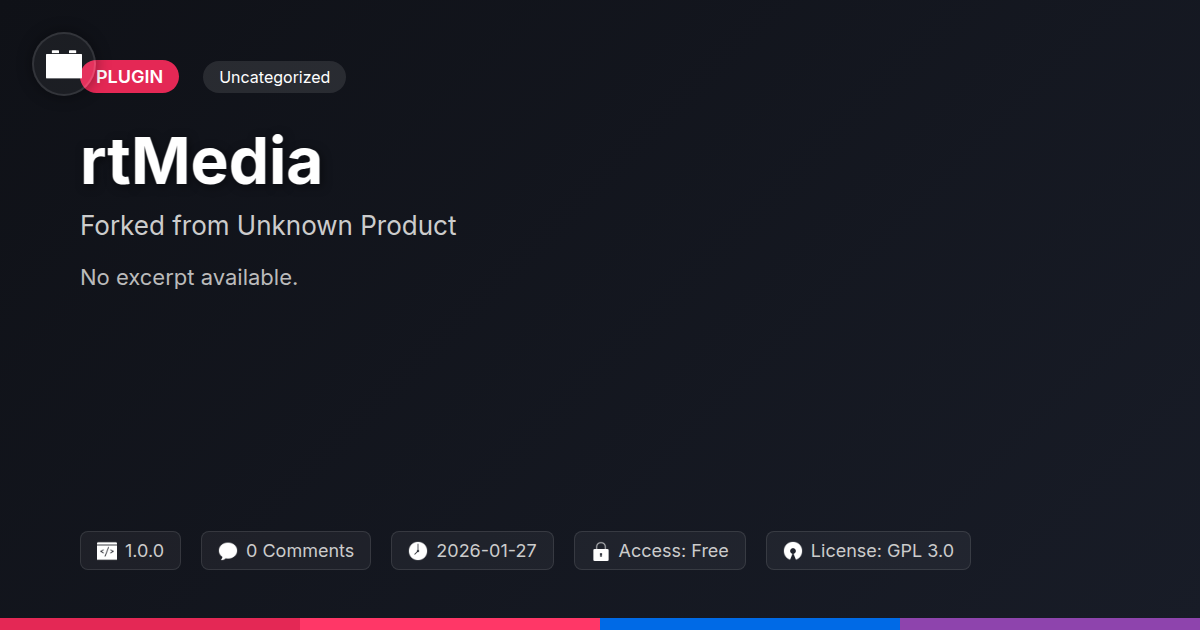Click the speech bubble comments icon

[x=228, y=551]
